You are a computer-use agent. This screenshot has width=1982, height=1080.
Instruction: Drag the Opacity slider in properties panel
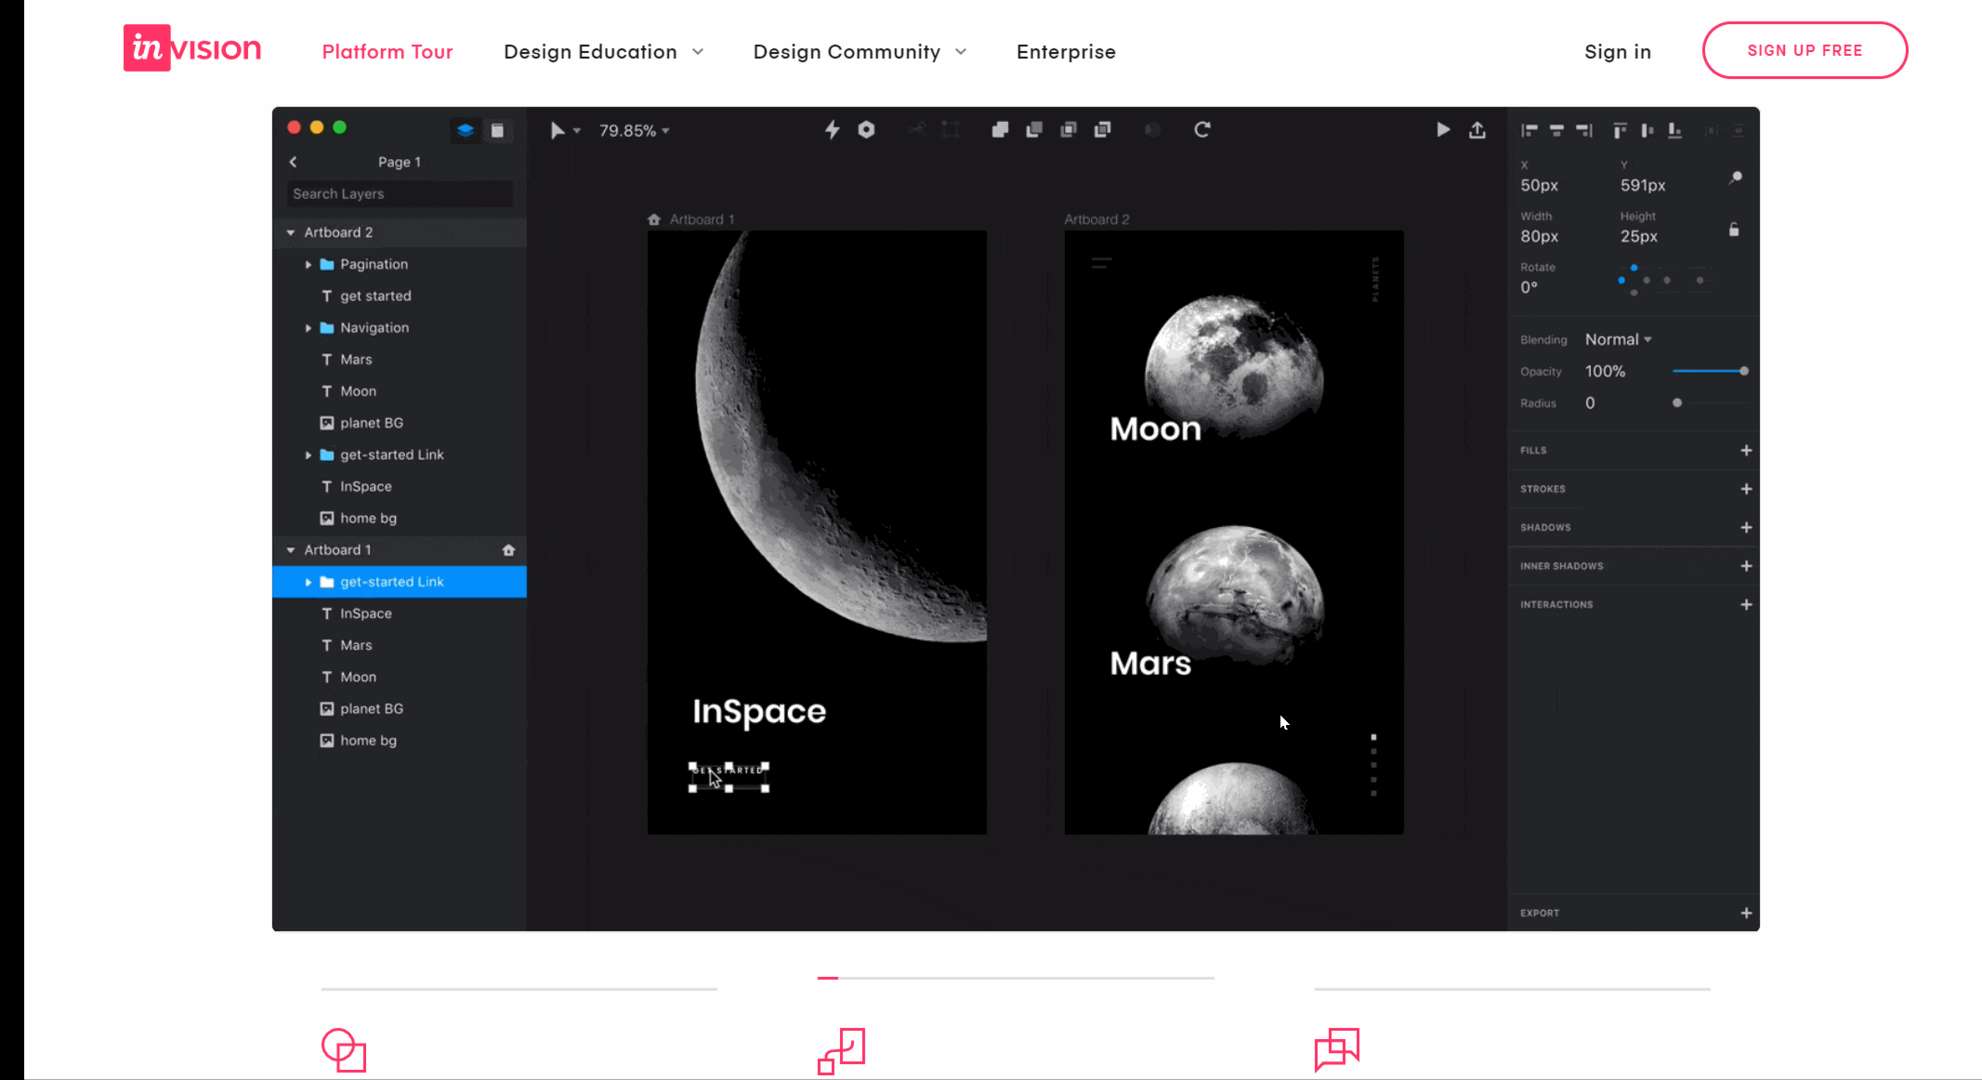pyautogui.click(x=1743, y=371)
